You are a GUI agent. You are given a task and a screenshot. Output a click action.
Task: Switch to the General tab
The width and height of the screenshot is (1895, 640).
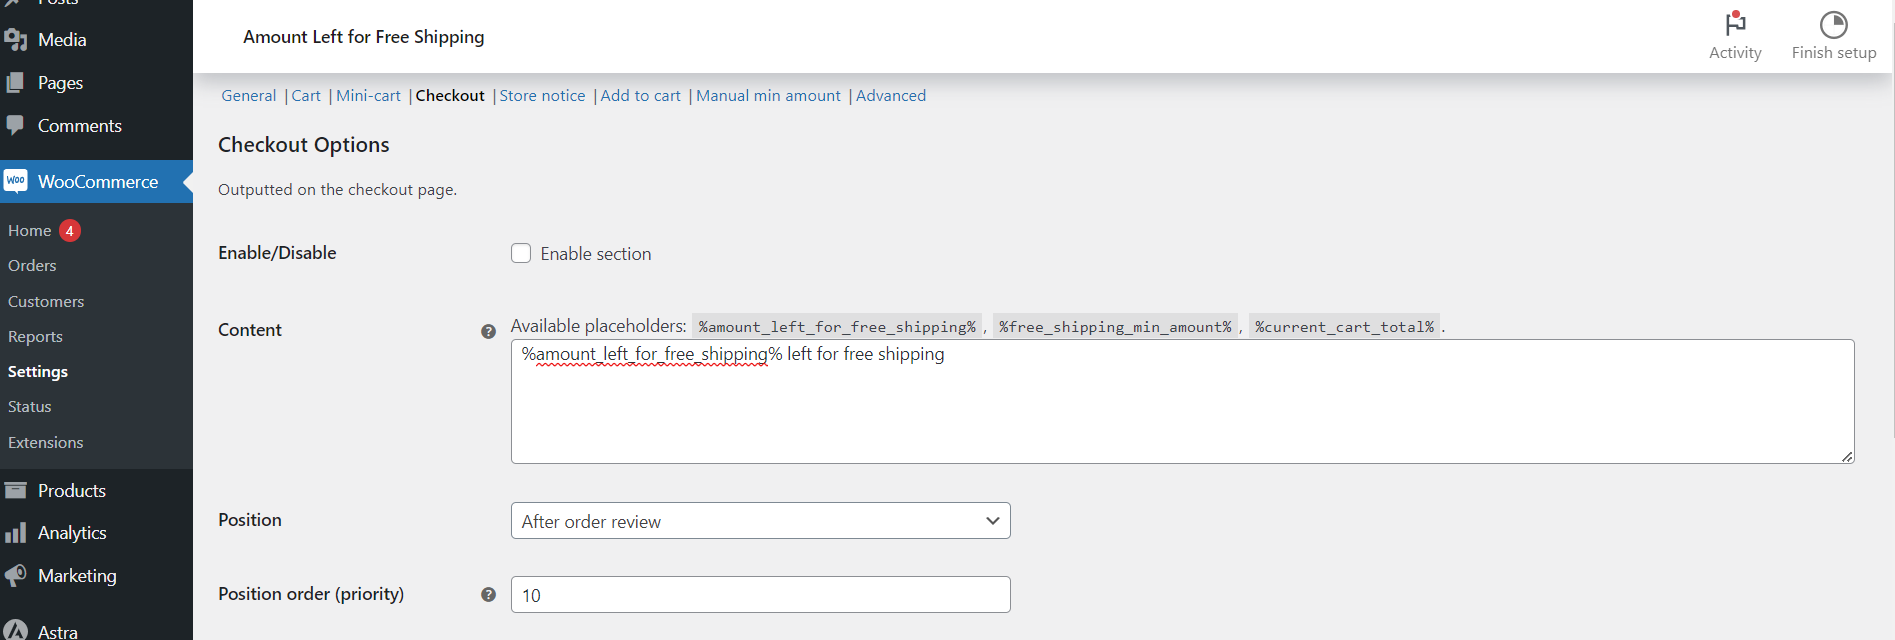click(249, 96)
